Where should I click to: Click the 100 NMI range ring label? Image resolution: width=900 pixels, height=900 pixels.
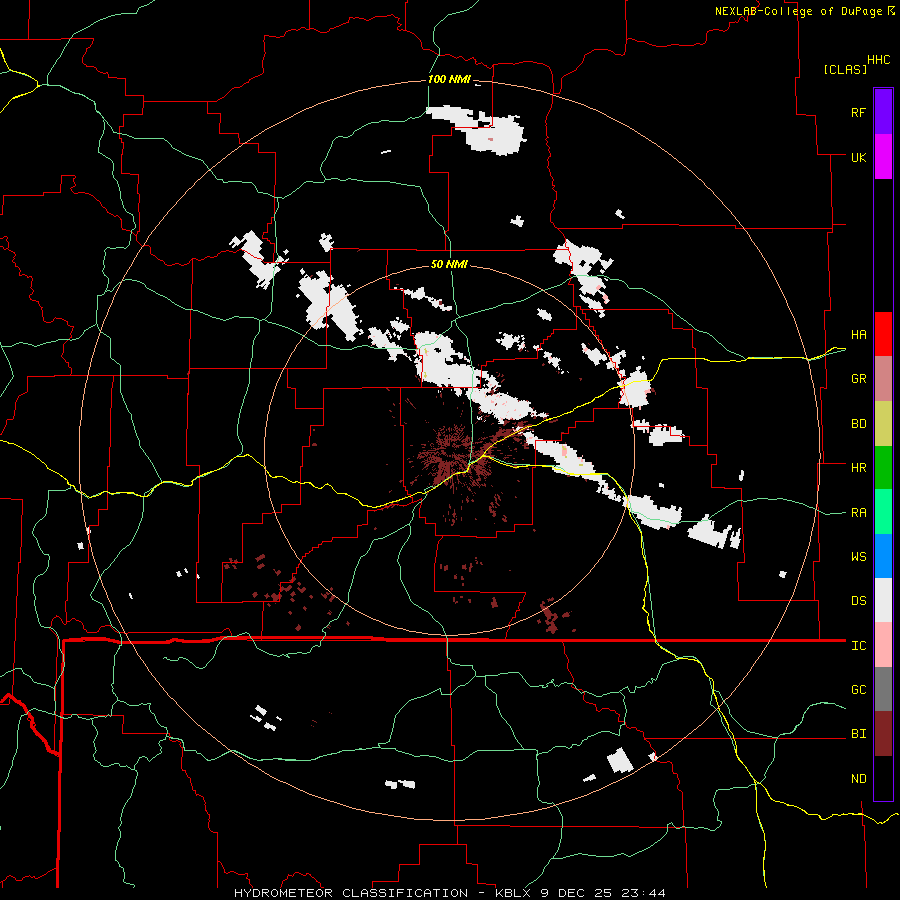(x=449, y=79)
